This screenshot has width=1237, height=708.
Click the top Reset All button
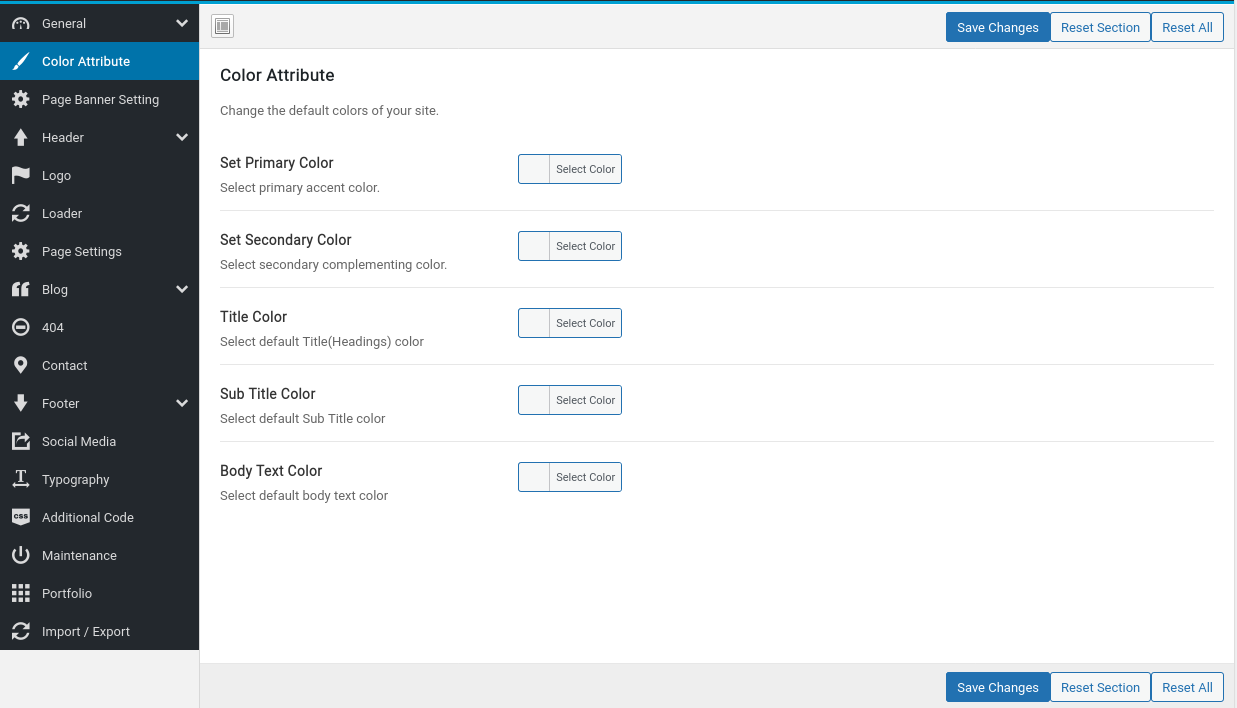pos(1187,27)
